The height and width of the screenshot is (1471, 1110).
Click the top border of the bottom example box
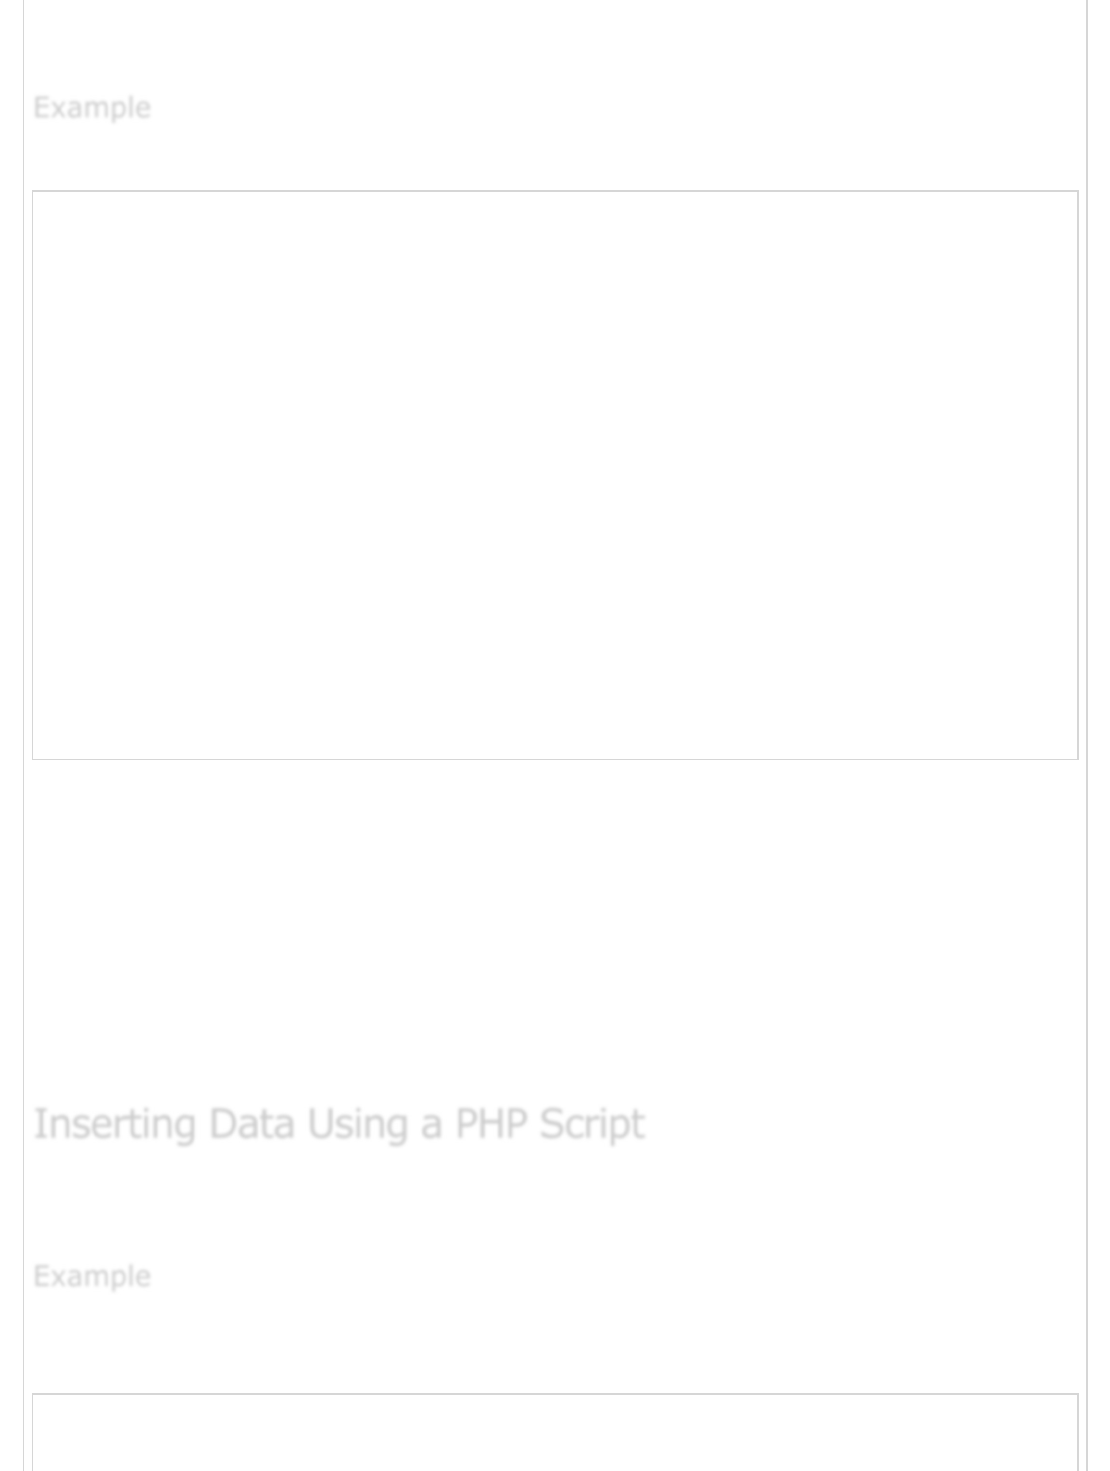coord(555,1394)
